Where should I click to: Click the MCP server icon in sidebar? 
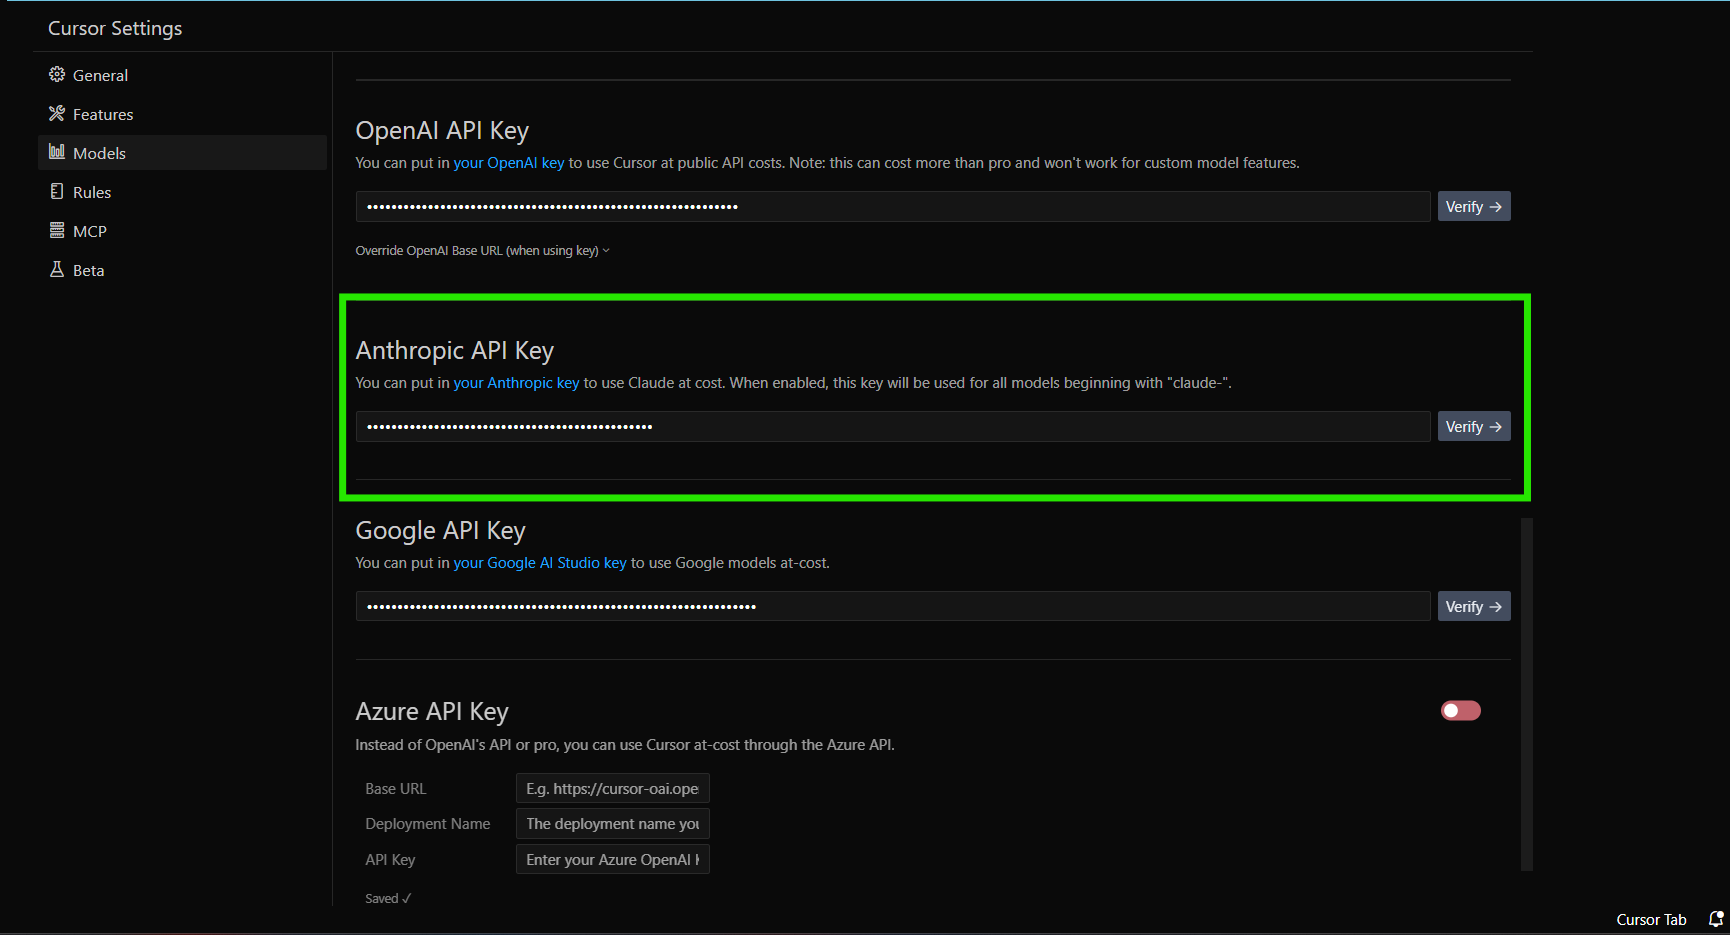point(57,230)
